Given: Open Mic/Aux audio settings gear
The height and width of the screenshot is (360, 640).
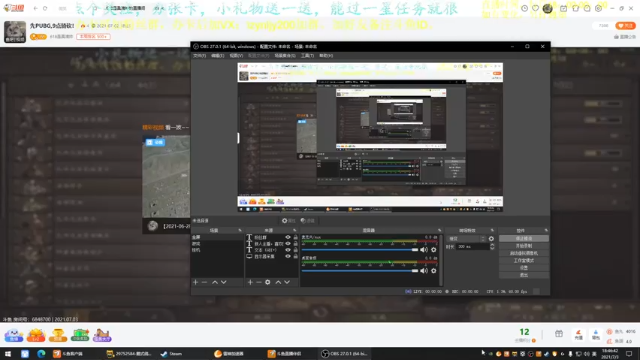Looking at the screenshot, I should click(433, 249).
